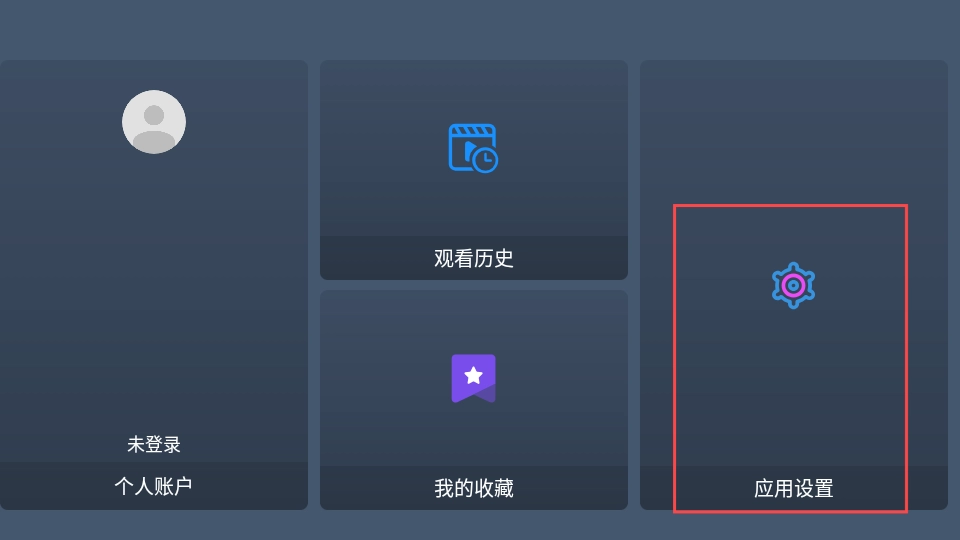
Task: Open app settings via the gear icon
Action: click(793, 285)
